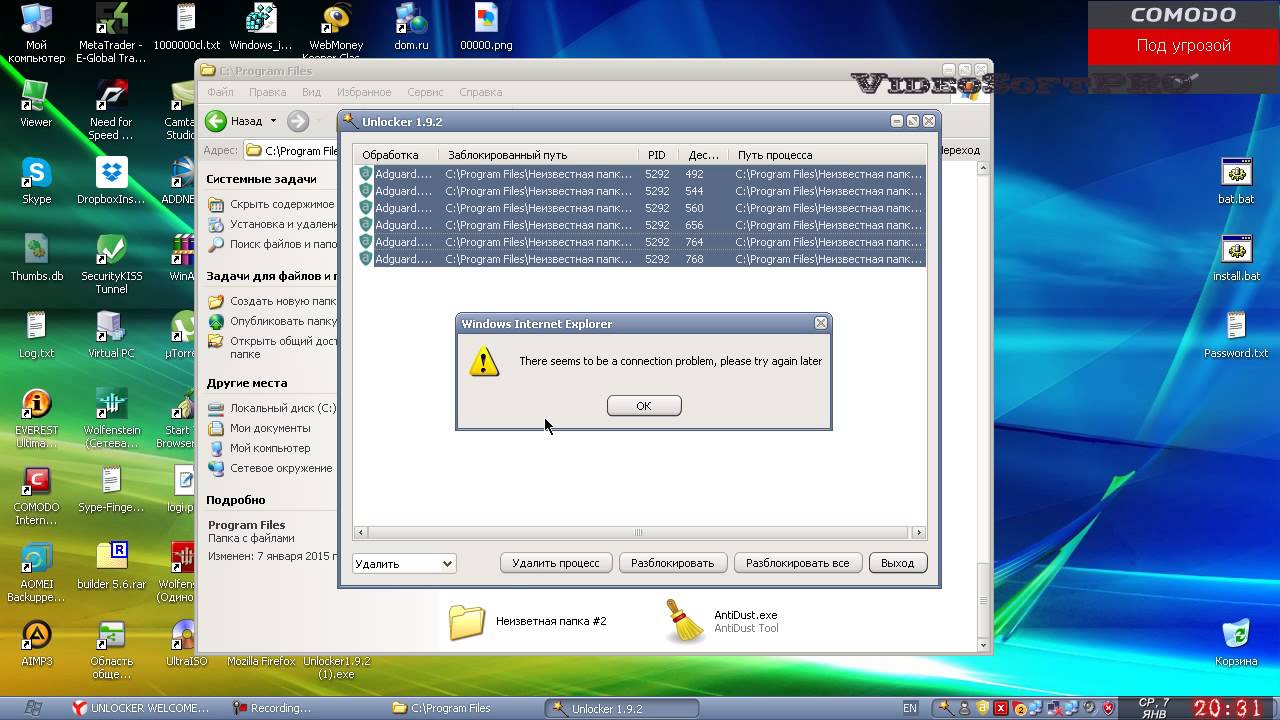Screen dimensions: 1280x720
Task: Select the AntiDust.exe broom icon
Action: point(685,620)
